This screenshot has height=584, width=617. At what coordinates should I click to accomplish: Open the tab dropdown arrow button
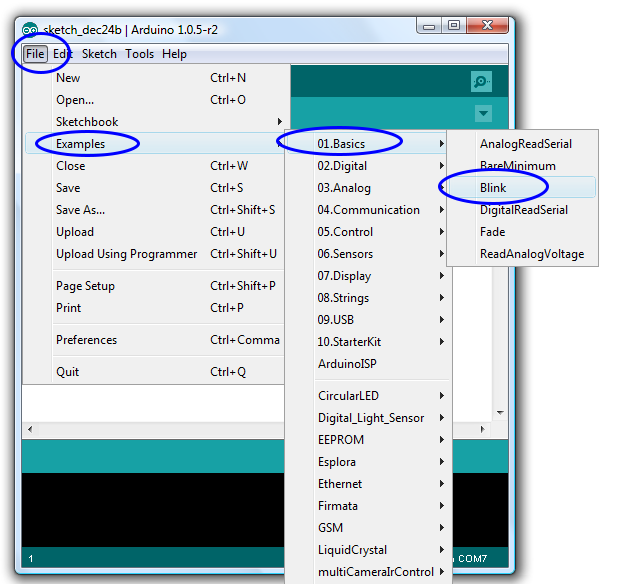click(483, 114)
